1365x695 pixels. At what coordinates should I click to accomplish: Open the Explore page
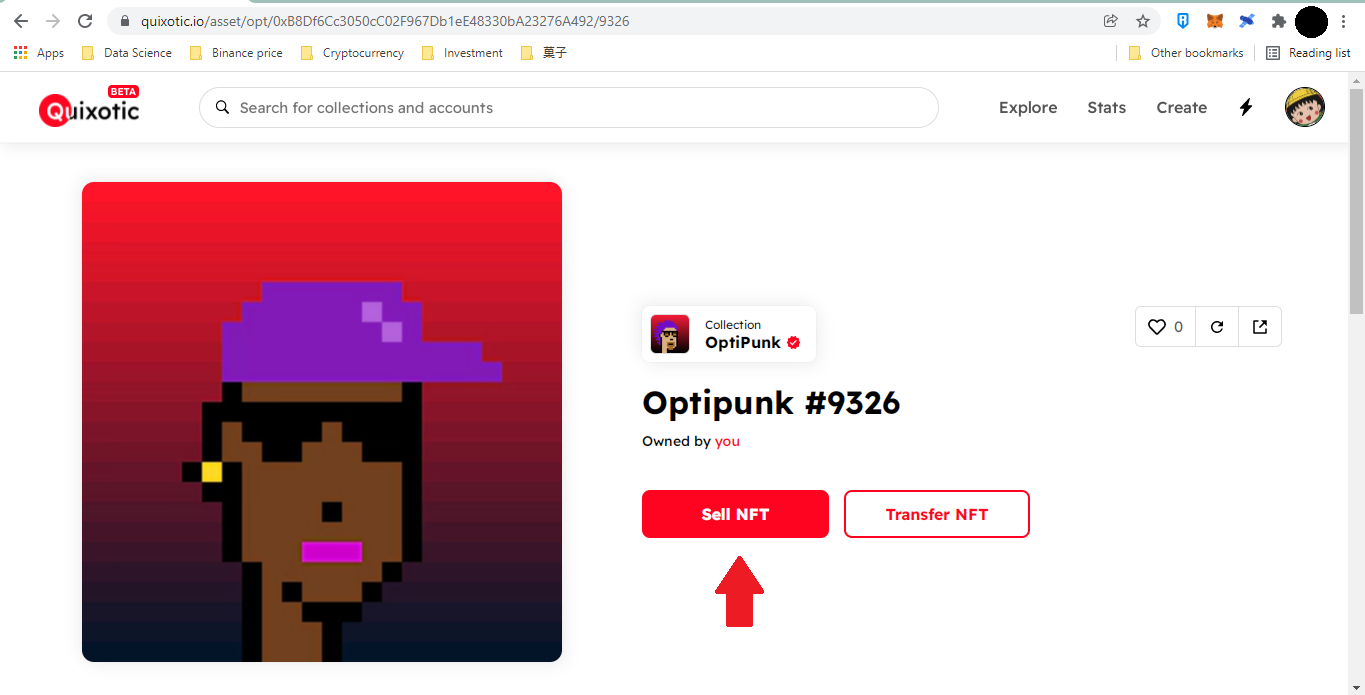click(x=1028, y=107)
